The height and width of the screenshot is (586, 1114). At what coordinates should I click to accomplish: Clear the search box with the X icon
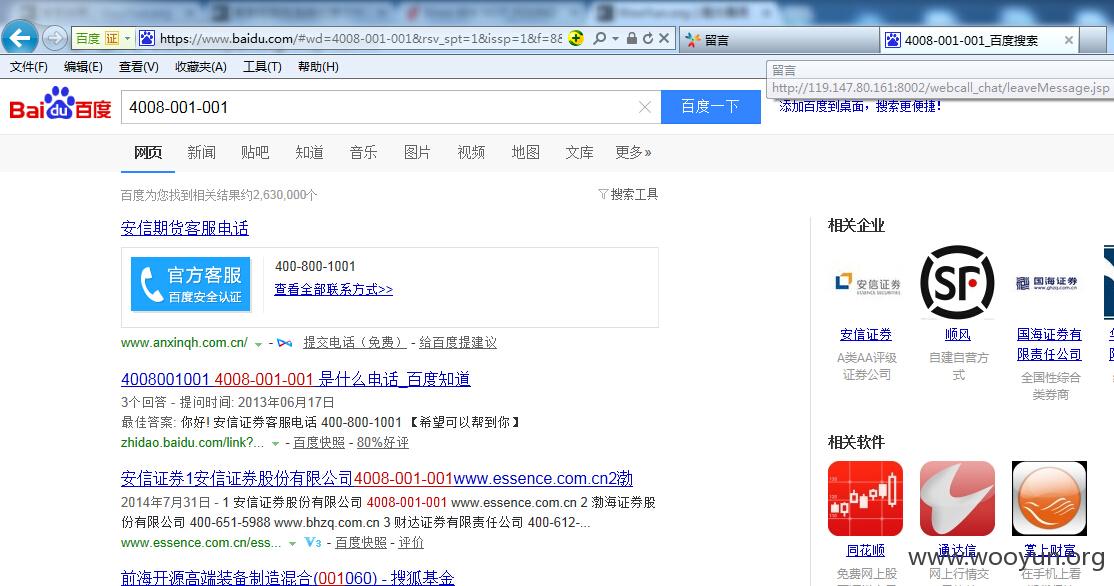tap(644, 107)
